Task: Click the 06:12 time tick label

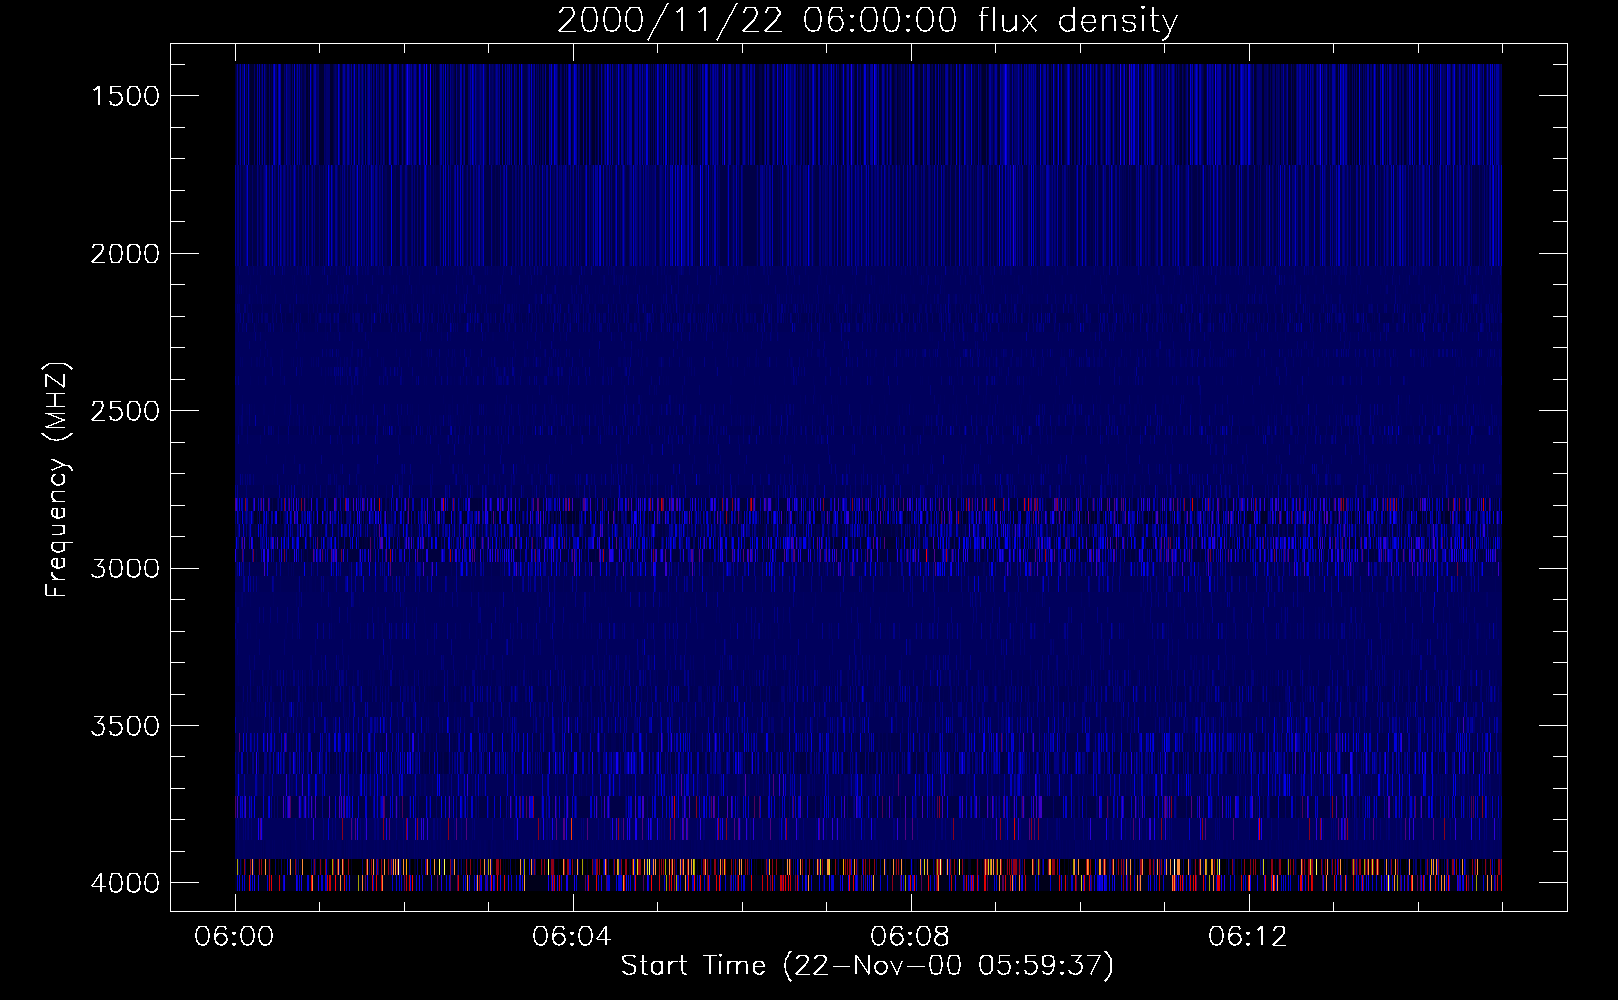Action: click(x=1248, y=937)
